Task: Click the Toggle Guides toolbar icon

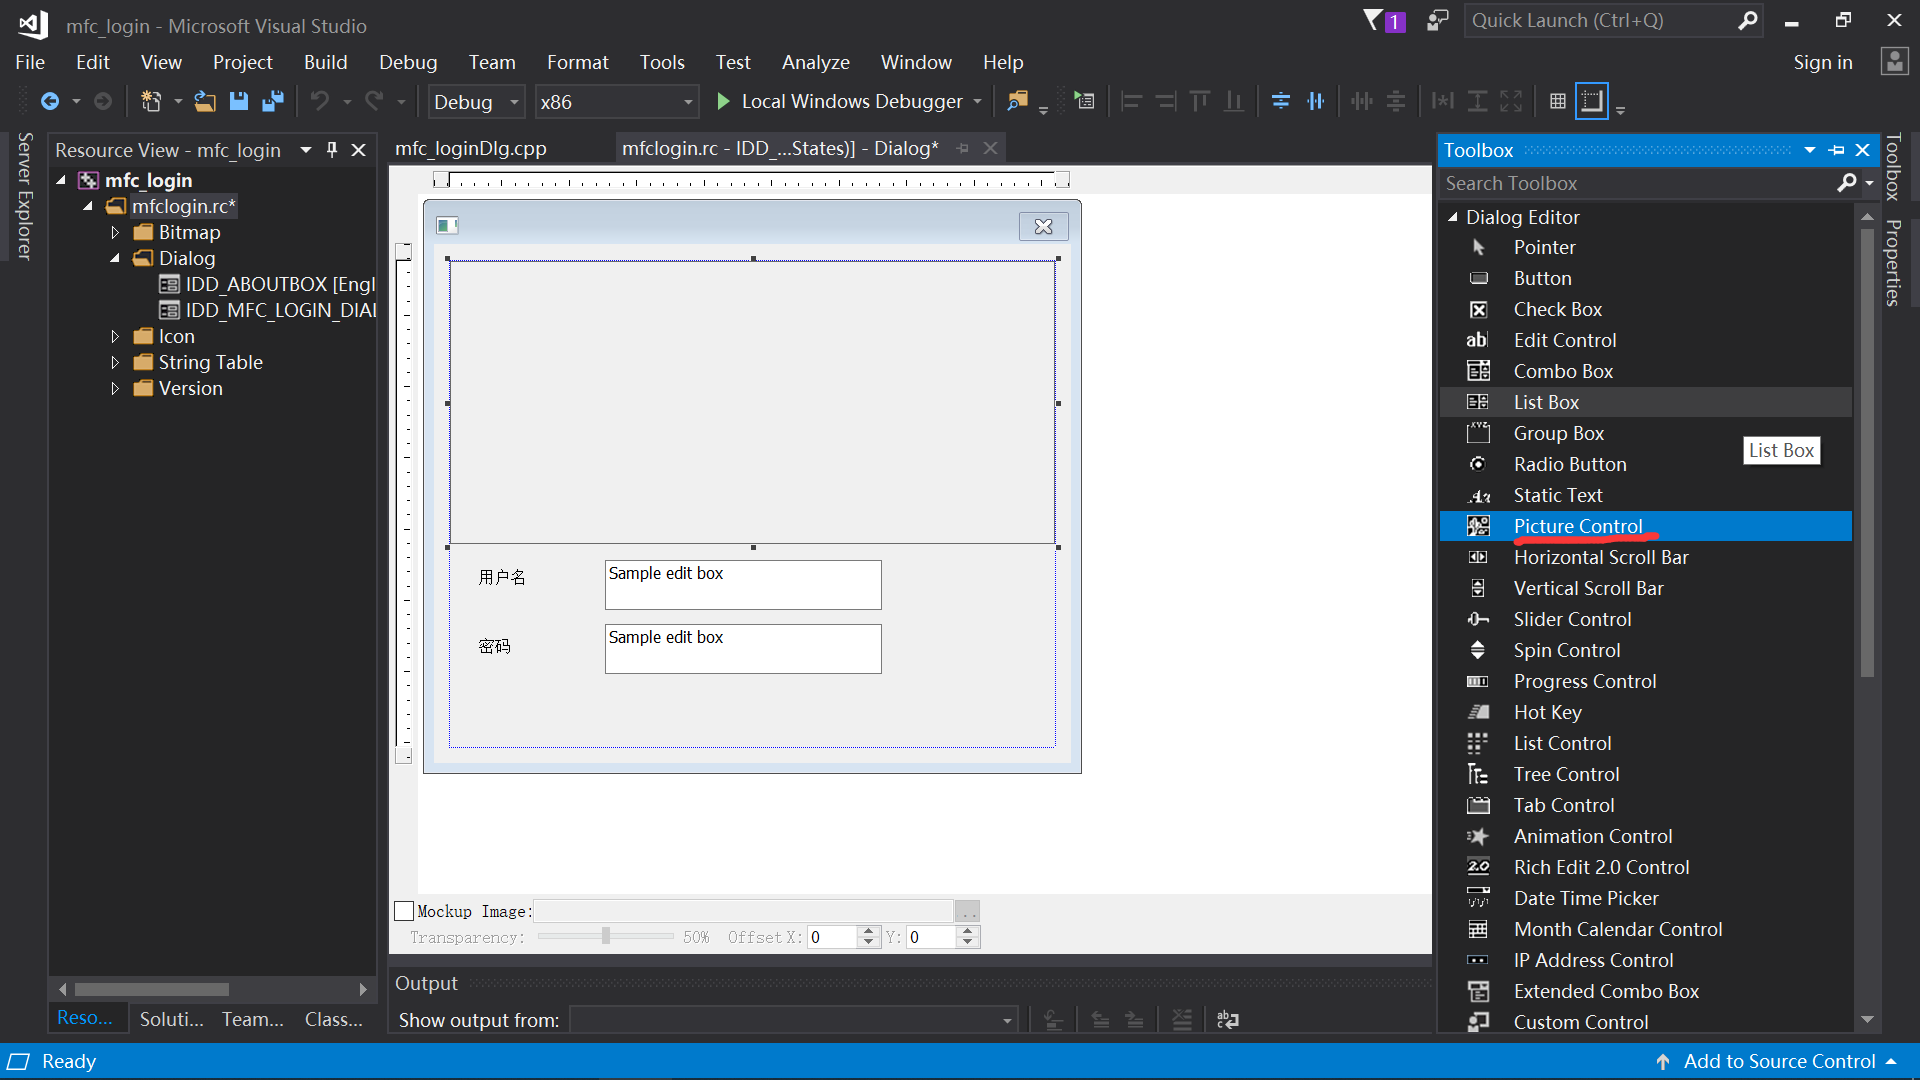Action: [x=1591, y=101]
